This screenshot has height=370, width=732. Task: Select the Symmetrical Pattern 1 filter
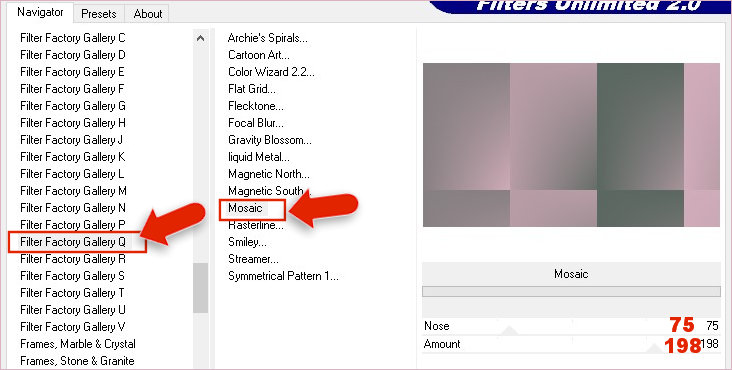pos(283,276)
